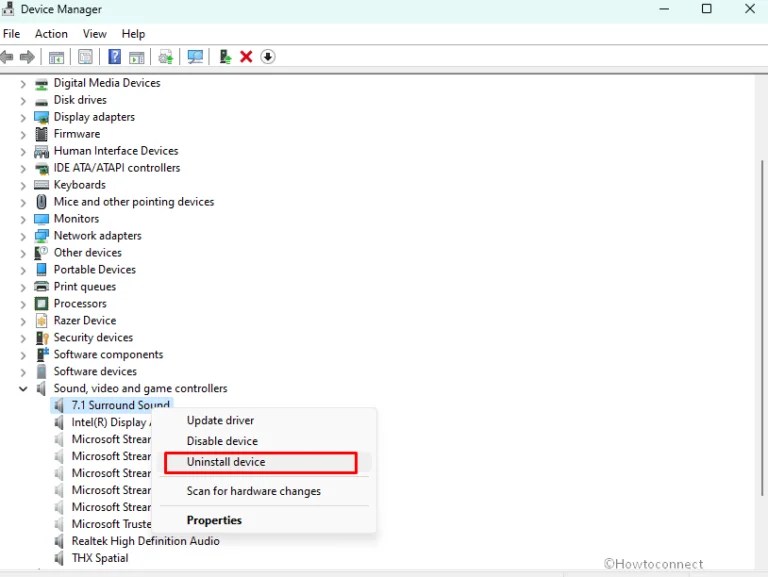Select the Portable Devices category label
768x577 pixels.
point(95,270)
